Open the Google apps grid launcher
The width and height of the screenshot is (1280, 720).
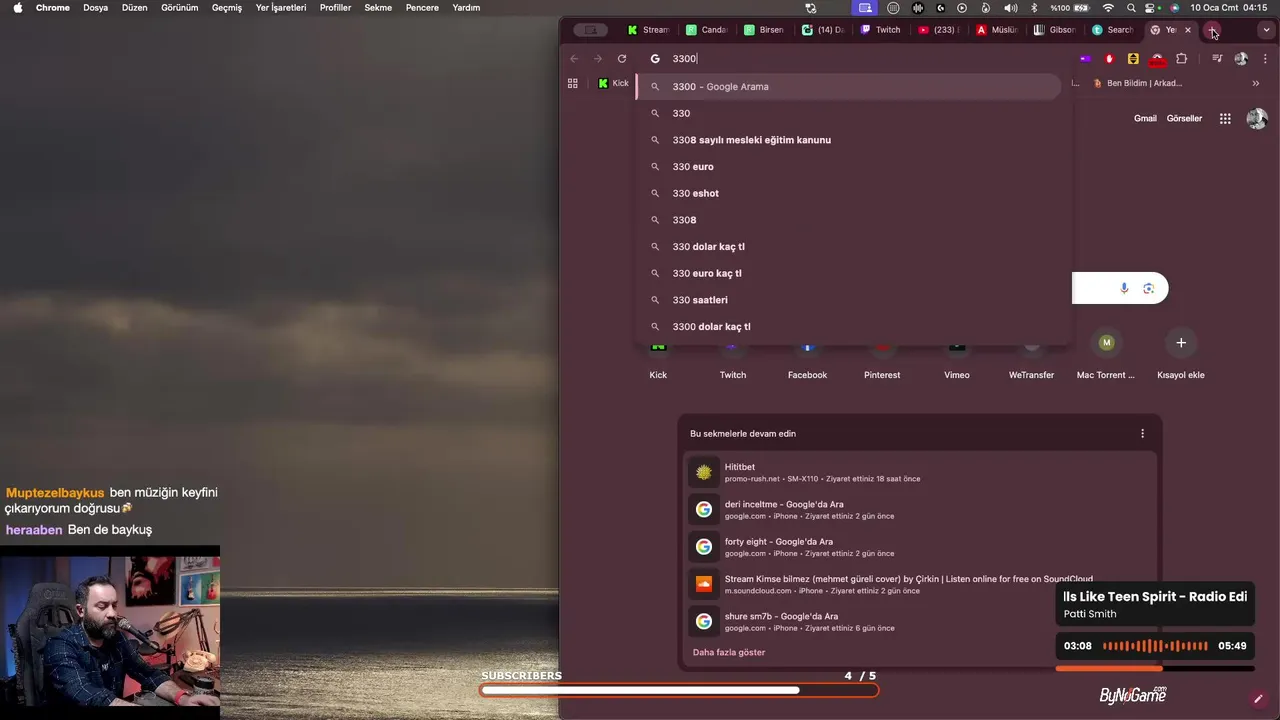pos(1225,118)
